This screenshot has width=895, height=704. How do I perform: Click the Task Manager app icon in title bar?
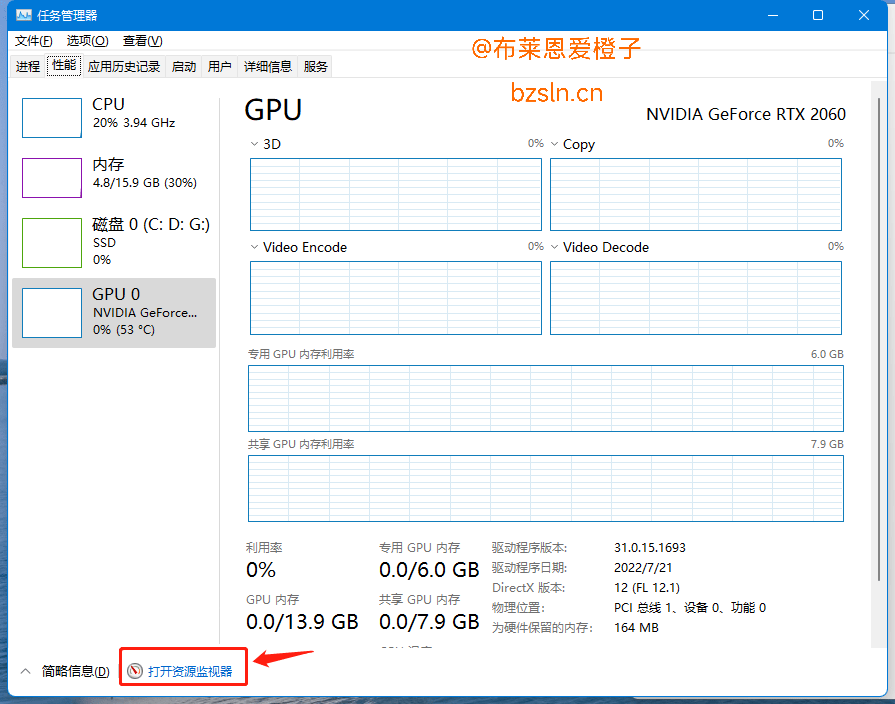coord(23,15)
